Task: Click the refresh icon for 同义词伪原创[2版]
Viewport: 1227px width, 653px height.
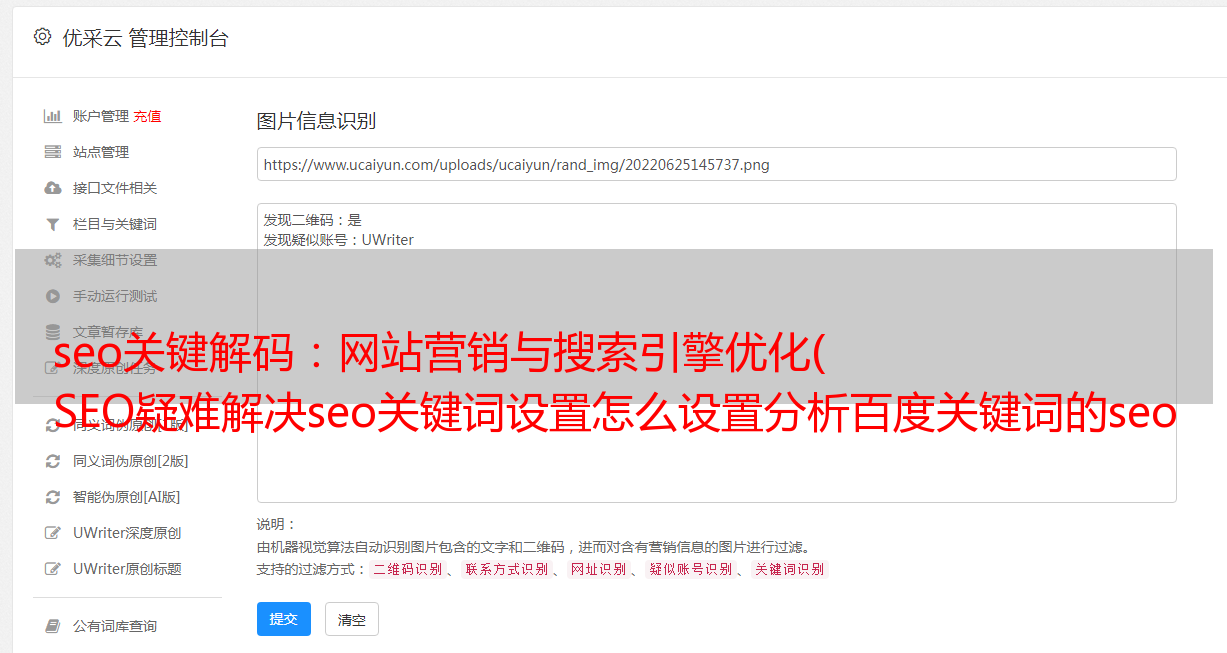Action: tap(53, 461)
